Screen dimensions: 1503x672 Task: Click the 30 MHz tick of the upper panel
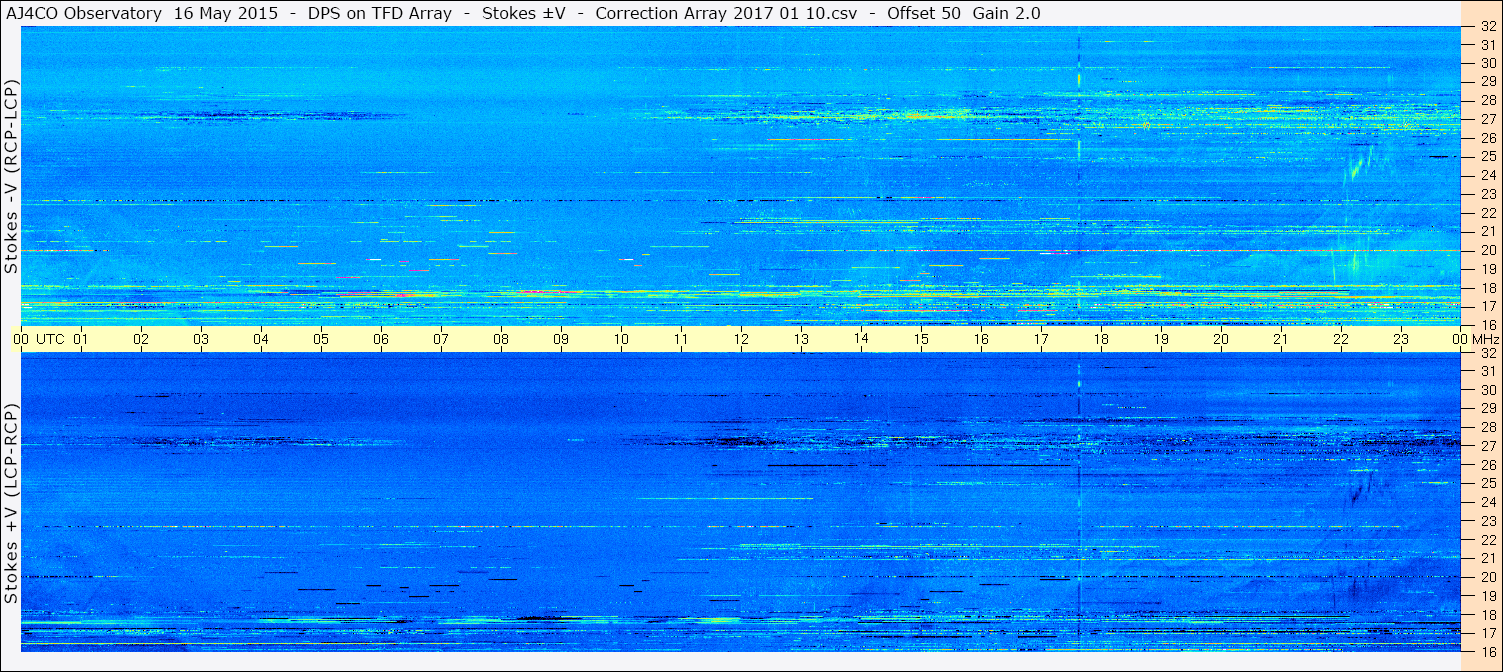[1488, 63]
